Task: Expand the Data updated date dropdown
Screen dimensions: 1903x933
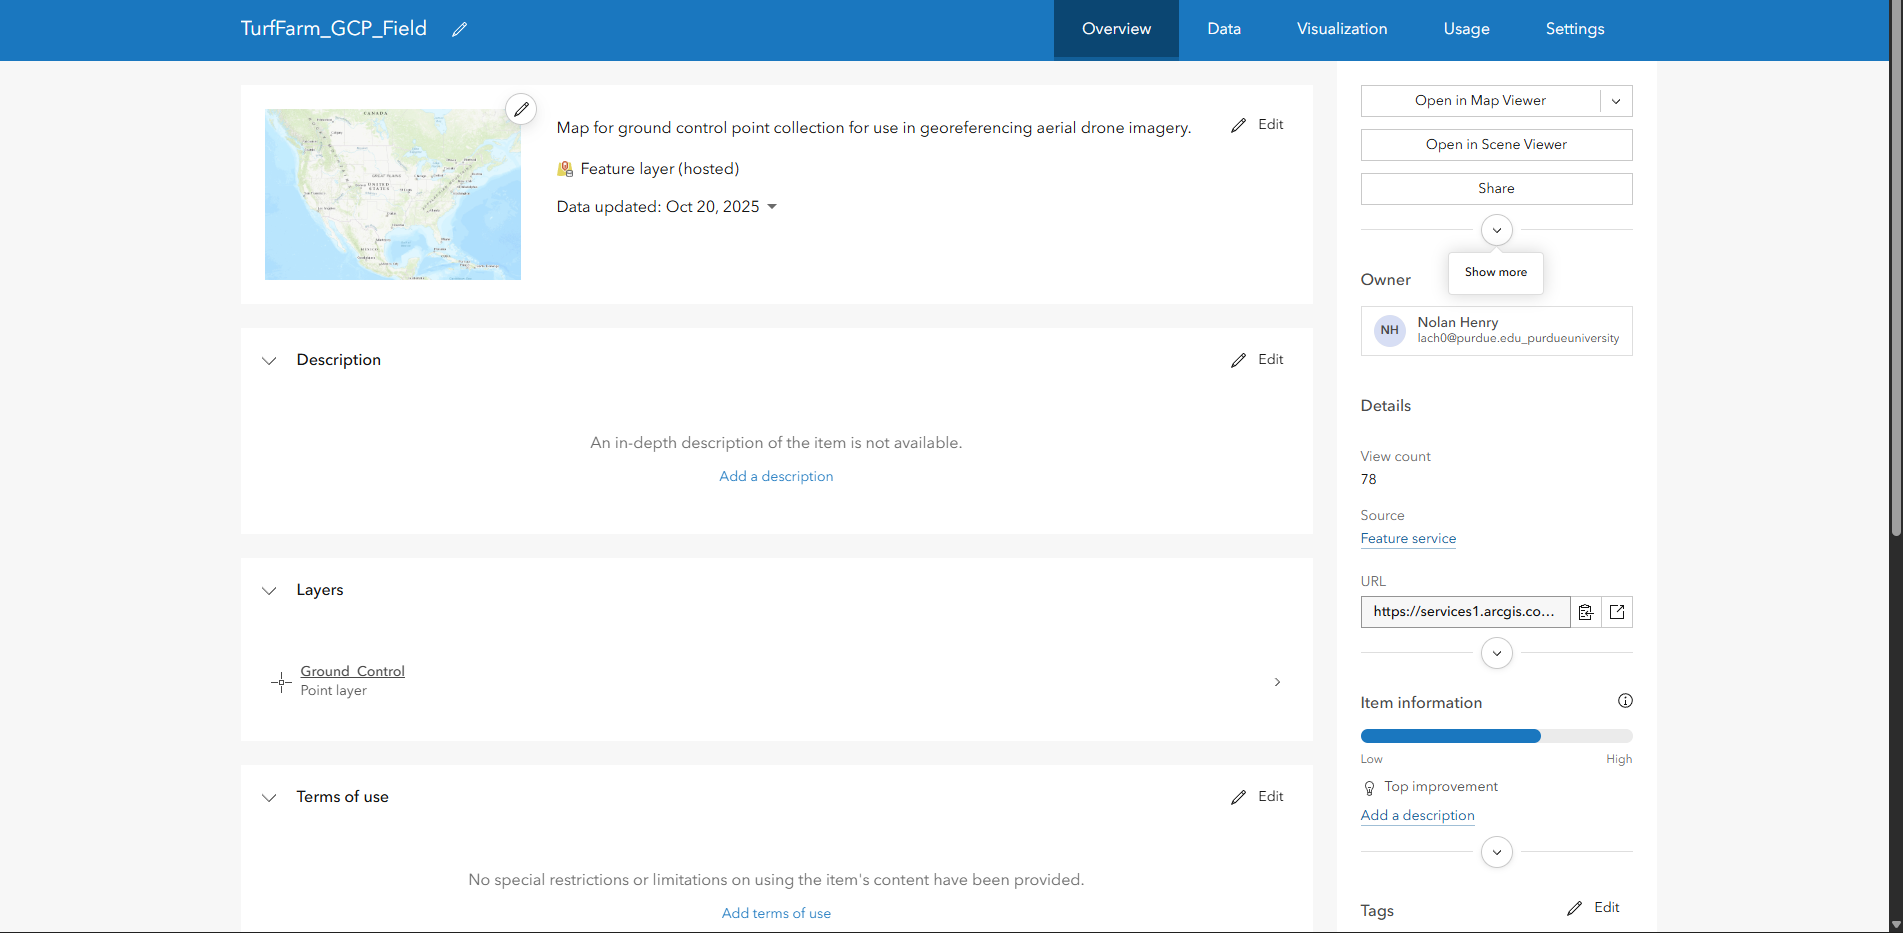Action: coord(772,207)
